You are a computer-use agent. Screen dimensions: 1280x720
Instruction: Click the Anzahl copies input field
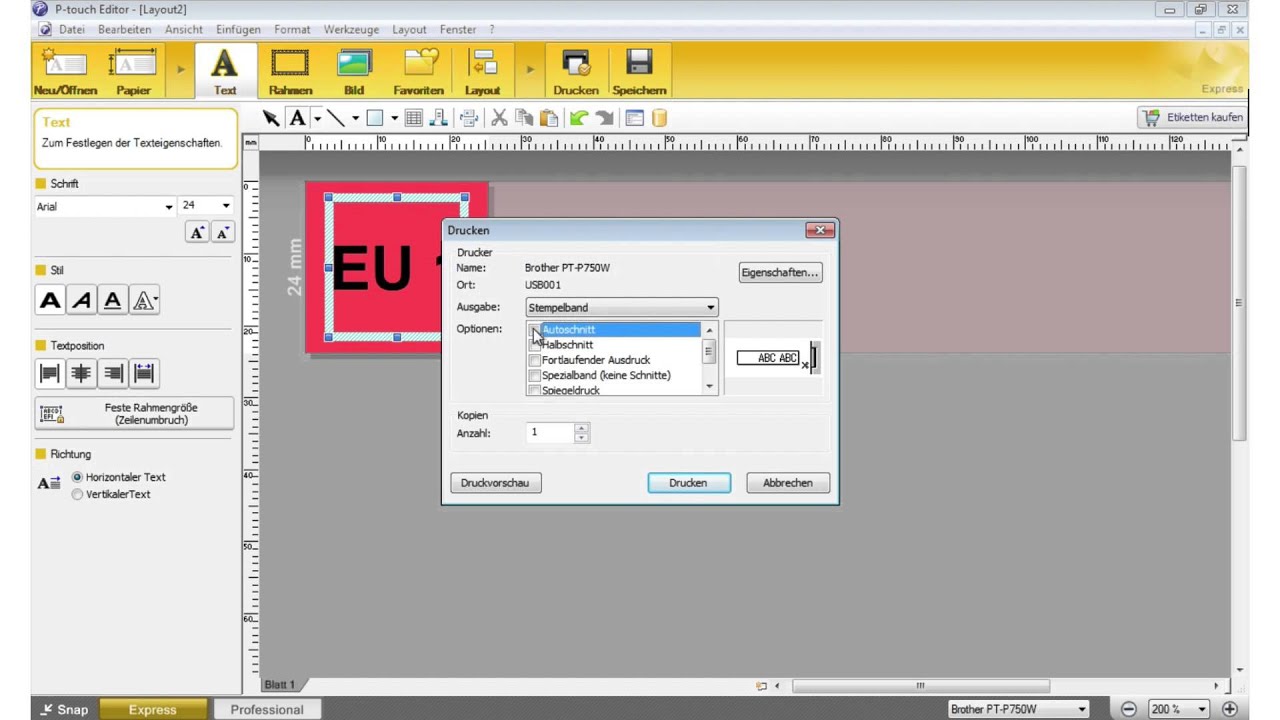(x=551, y=432)
